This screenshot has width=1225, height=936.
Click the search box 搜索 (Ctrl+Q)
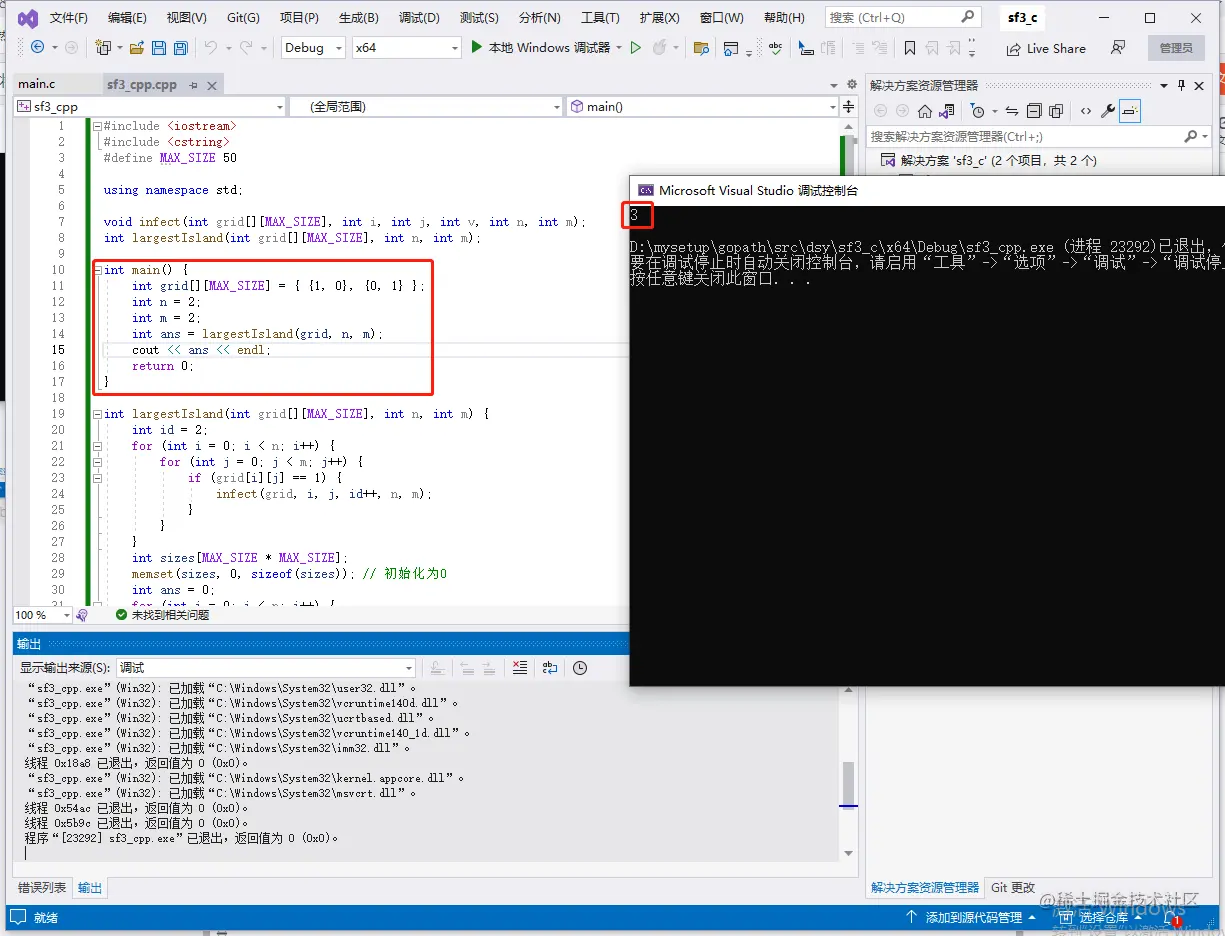902,17
